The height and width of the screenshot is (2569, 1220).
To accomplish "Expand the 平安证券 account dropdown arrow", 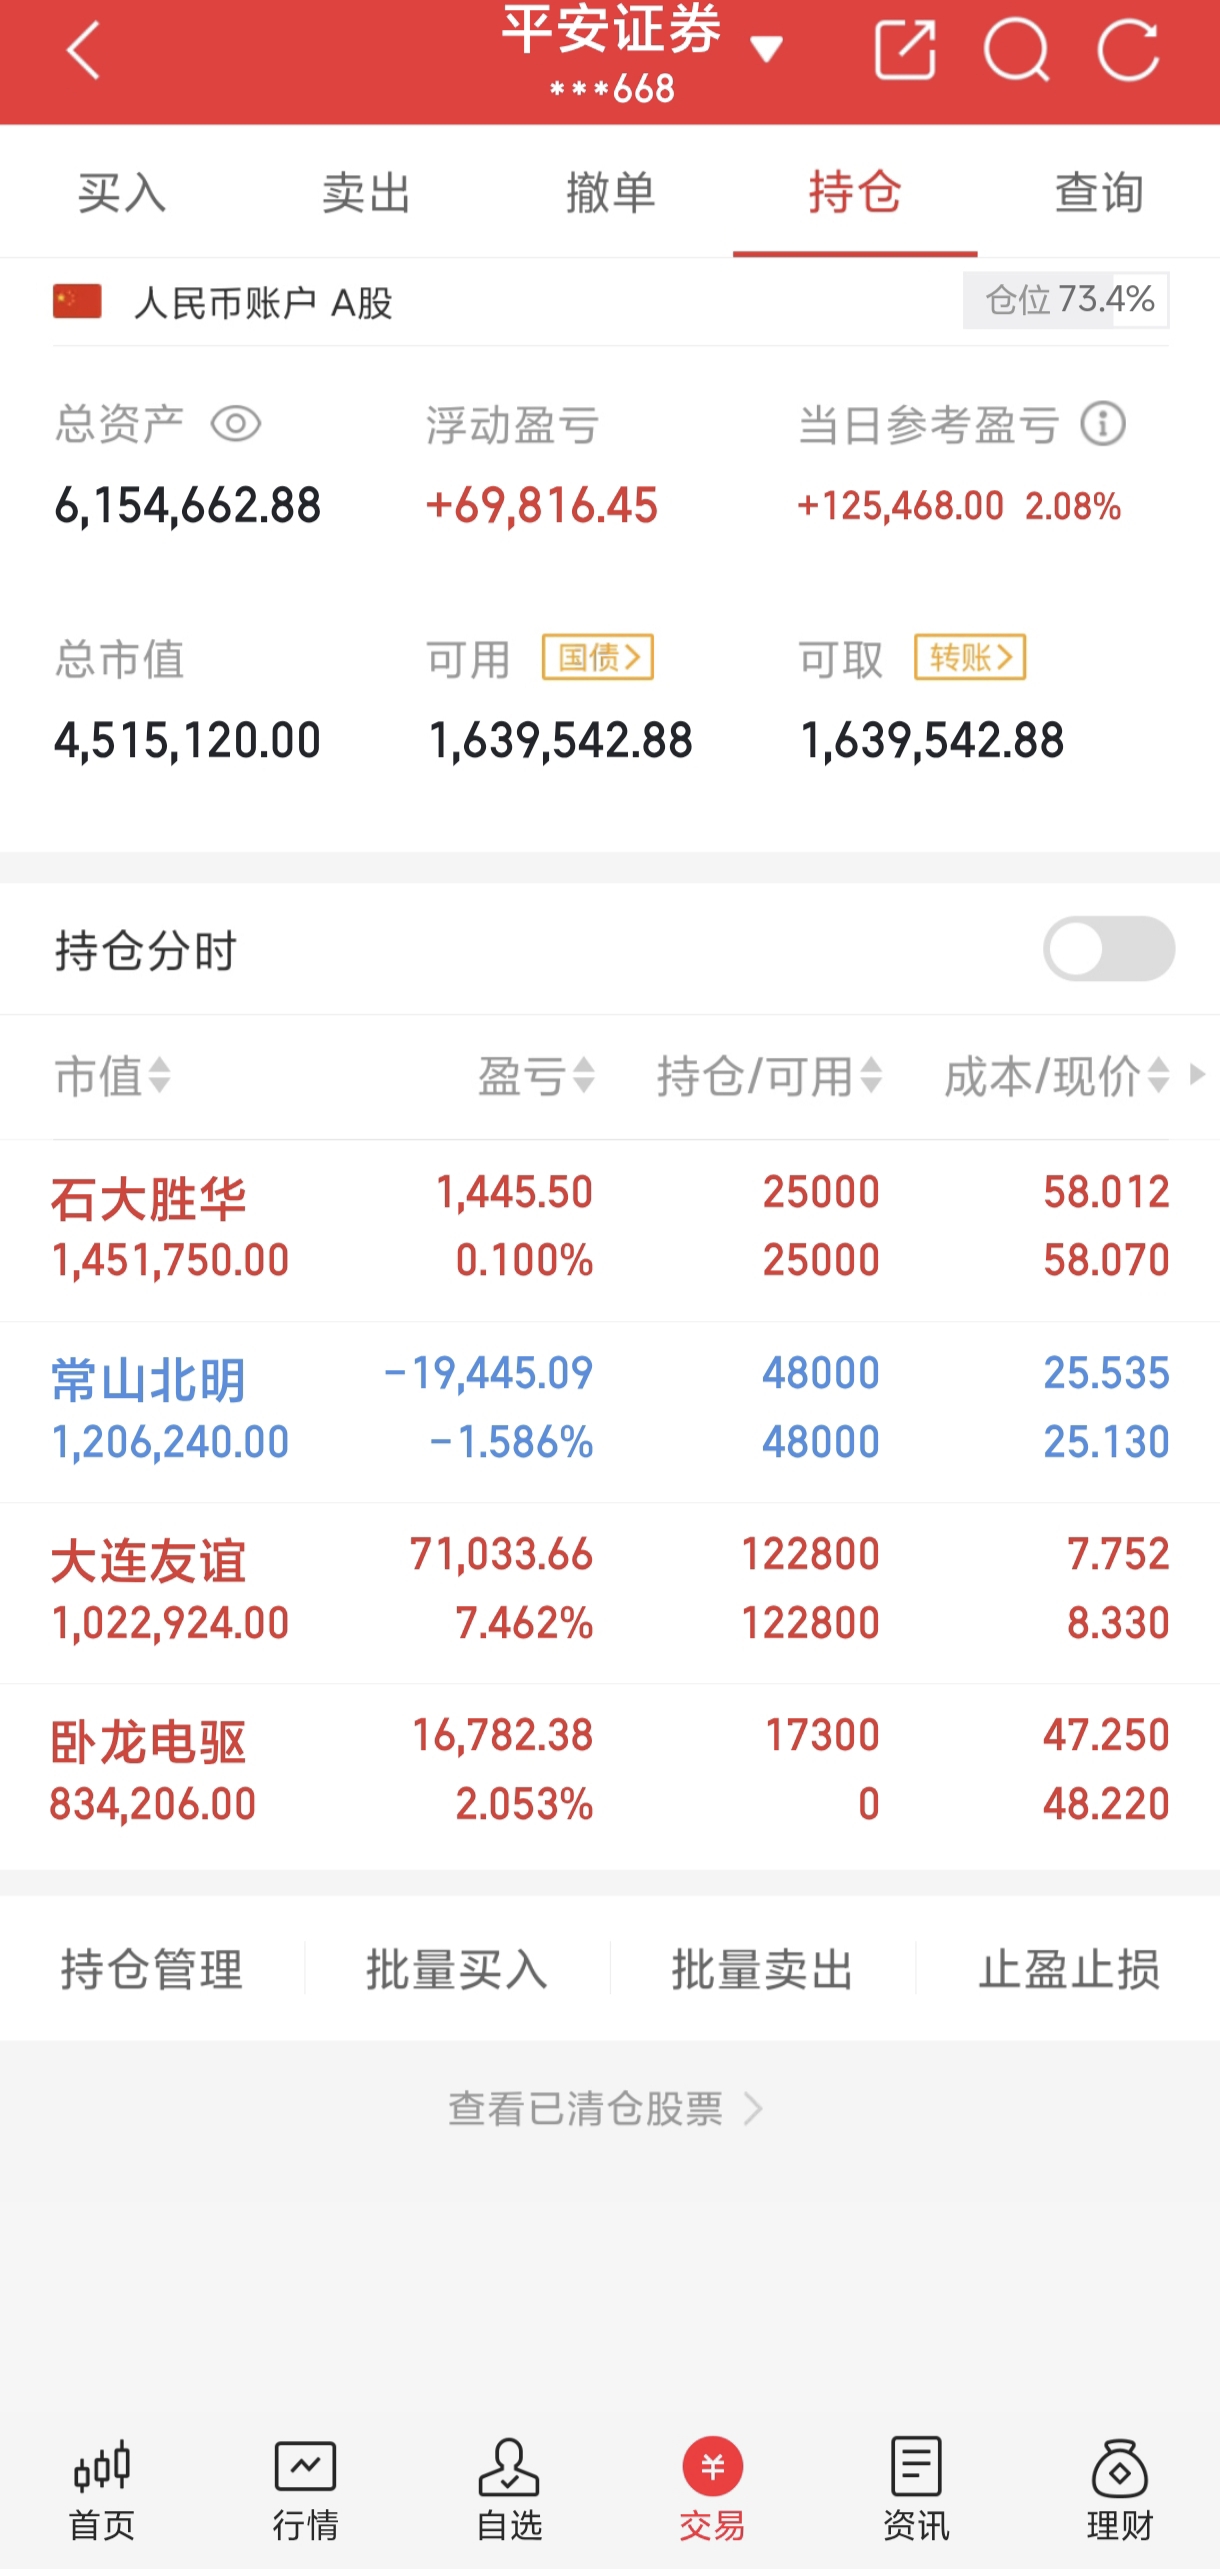I will 767,50.
